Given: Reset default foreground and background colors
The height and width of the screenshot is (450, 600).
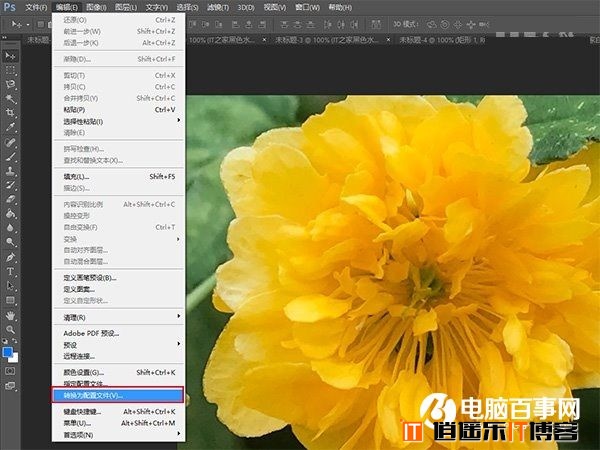Looking at the screenshot, I should pos(5,341).
